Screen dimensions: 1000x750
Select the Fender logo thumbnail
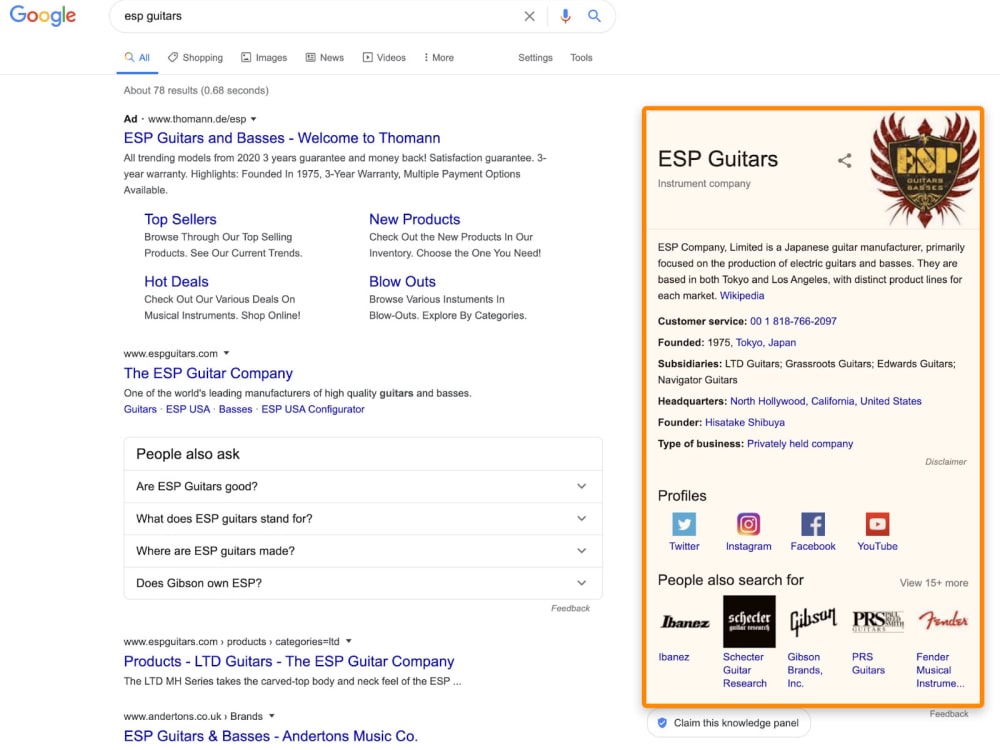943,621
